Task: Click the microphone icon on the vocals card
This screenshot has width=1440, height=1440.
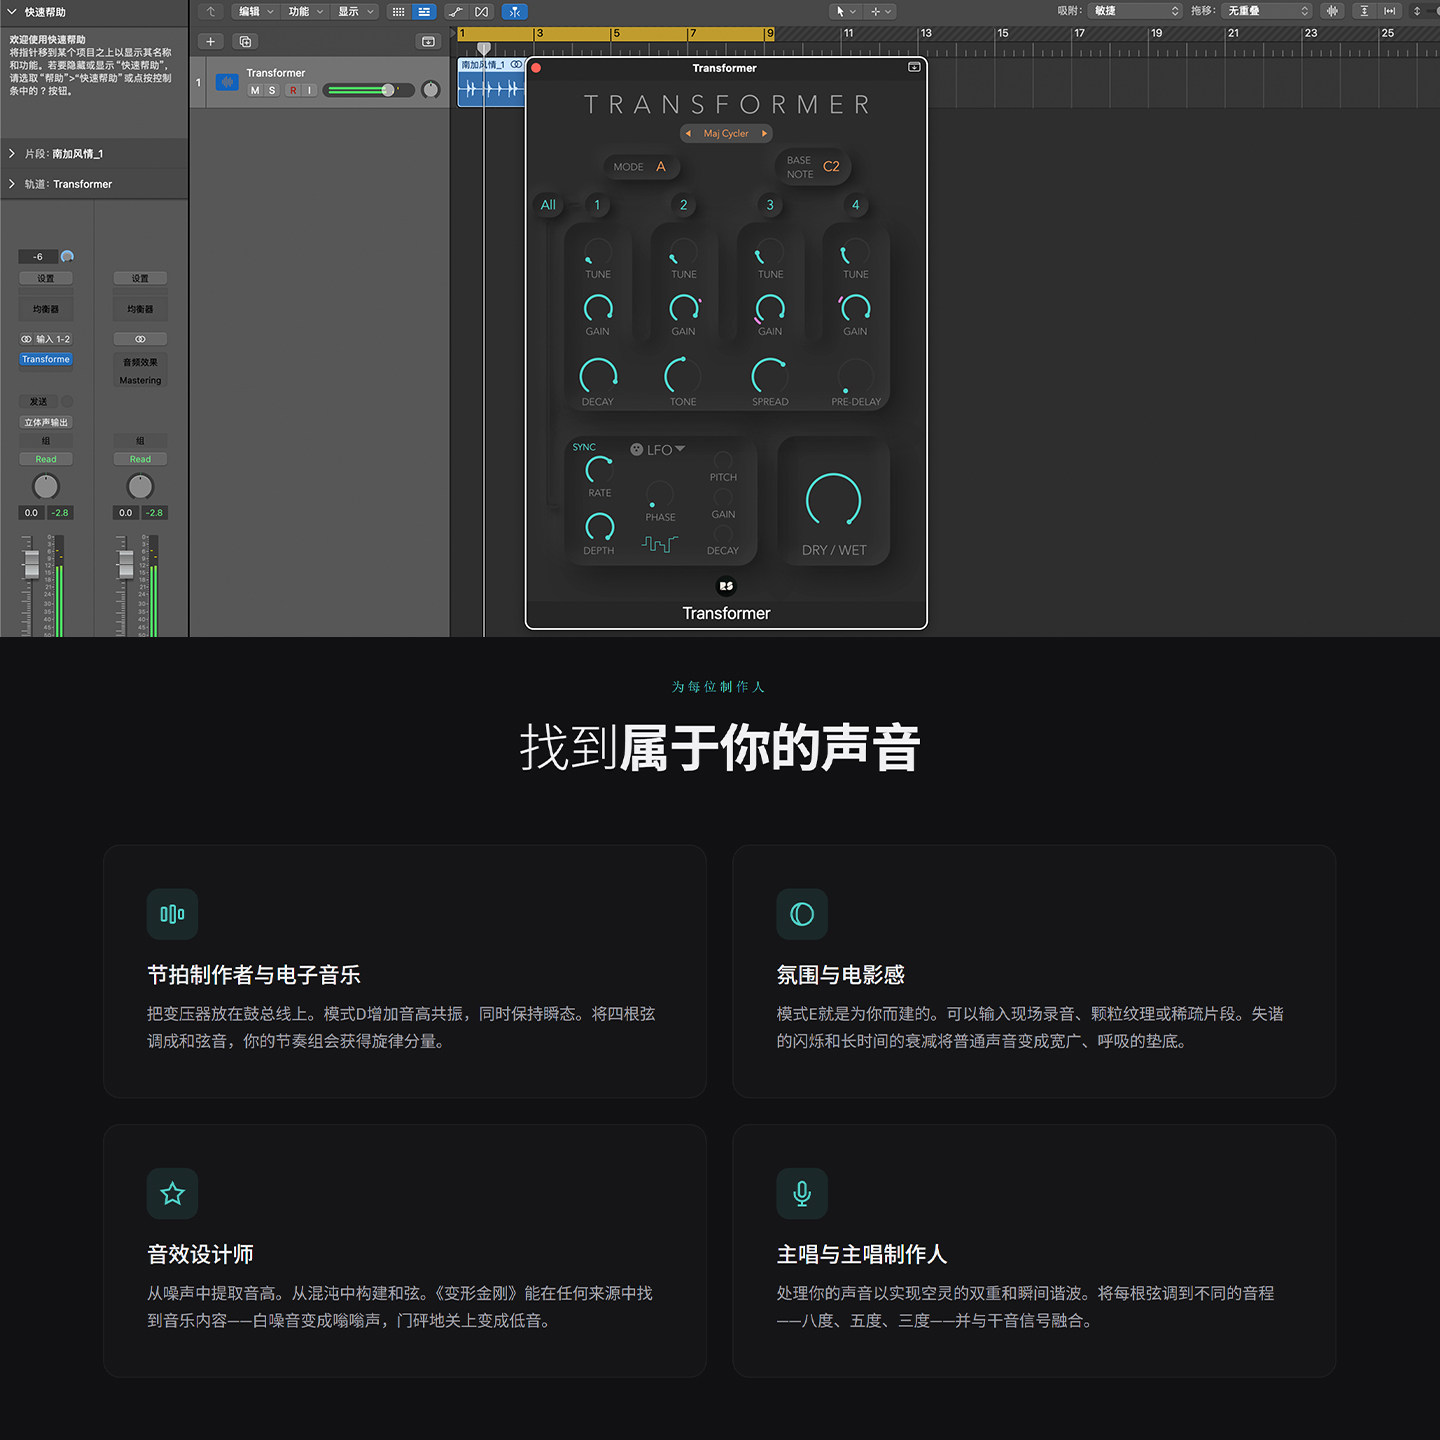Action: click(x=802, y=1193)
